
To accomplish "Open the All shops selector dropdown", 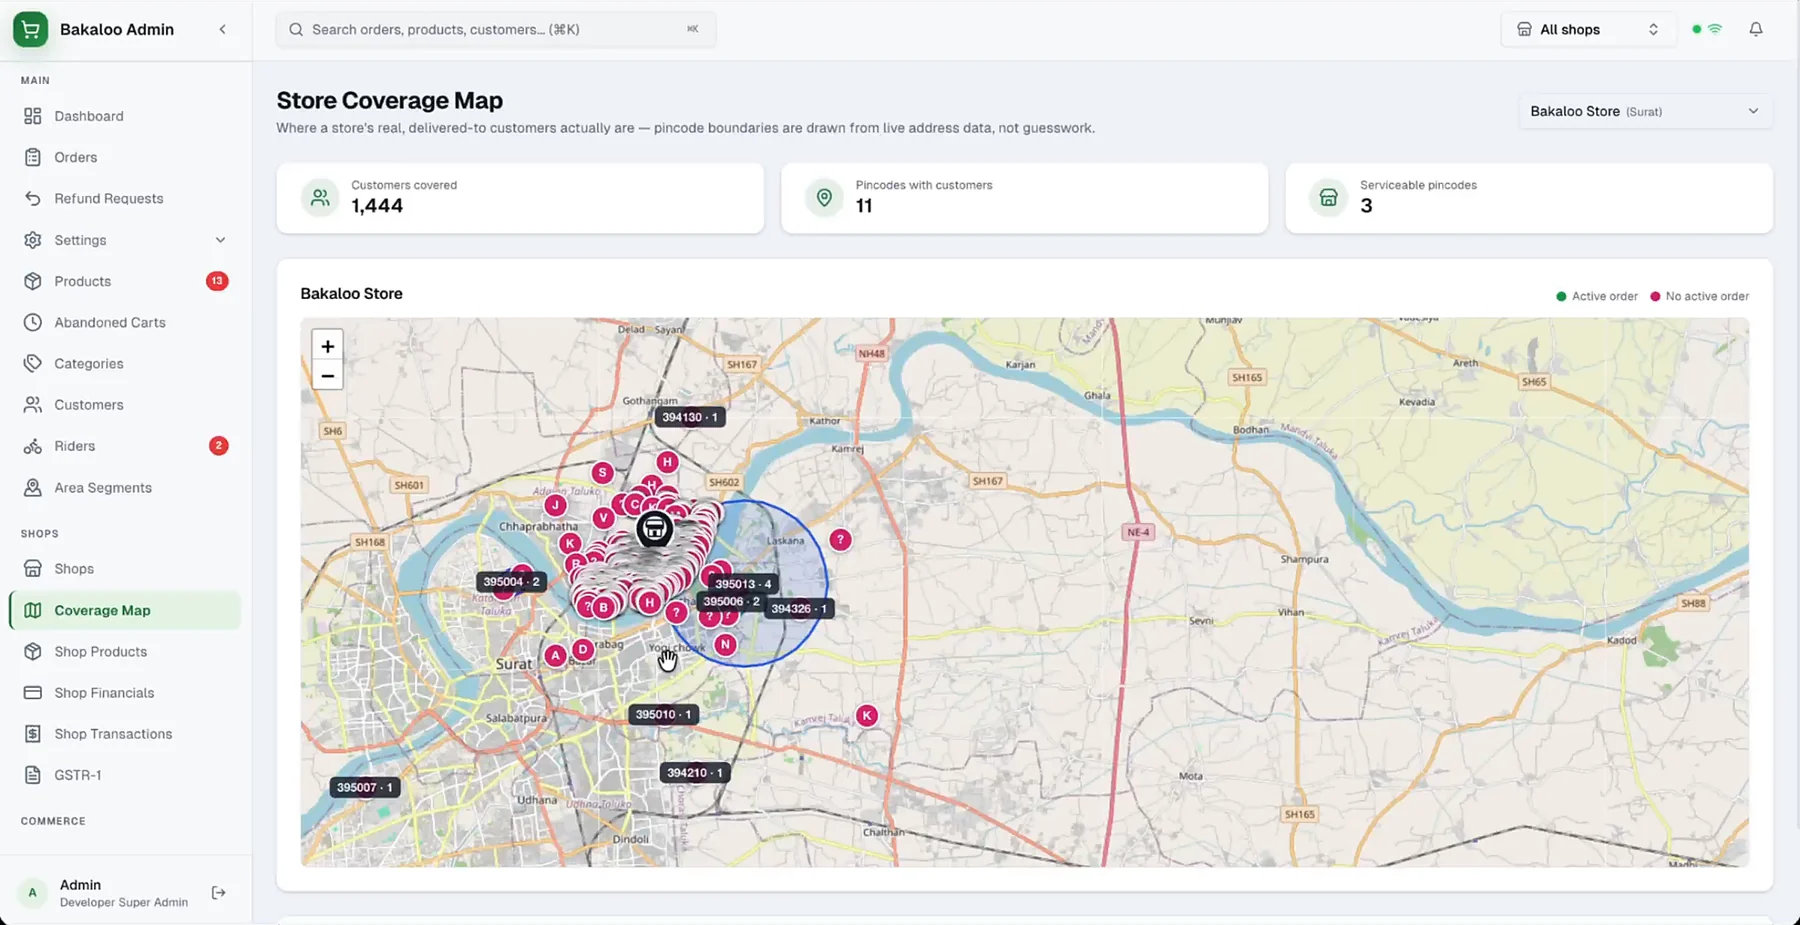I will [x=1588, y=30].
